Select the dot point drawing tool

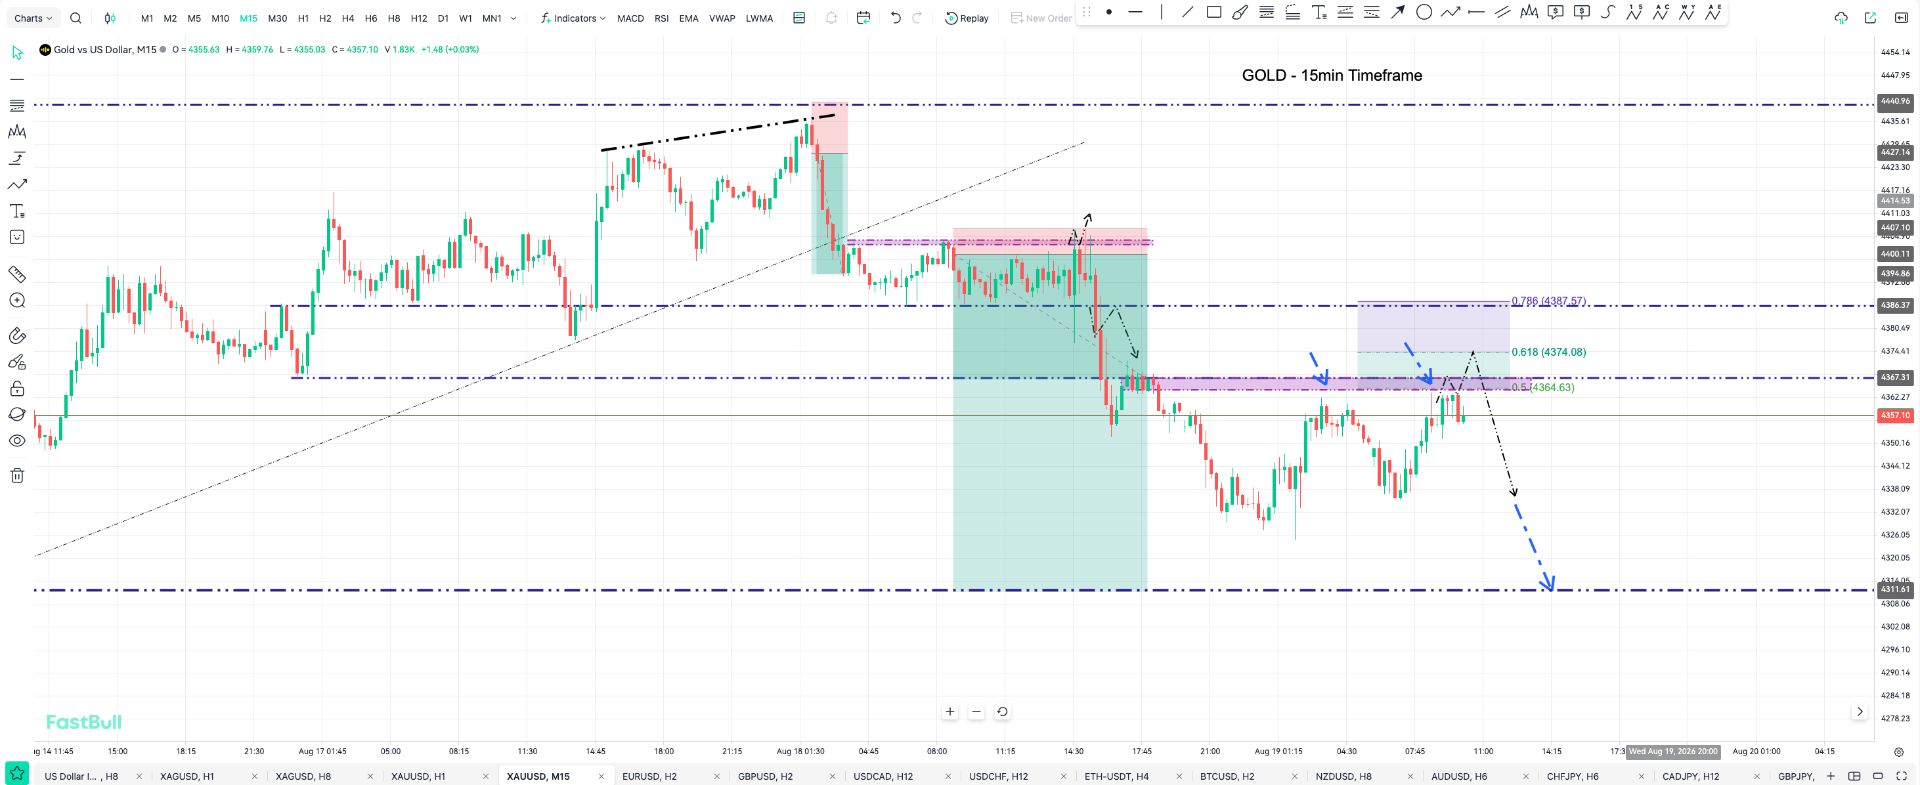coord(1109,13)
